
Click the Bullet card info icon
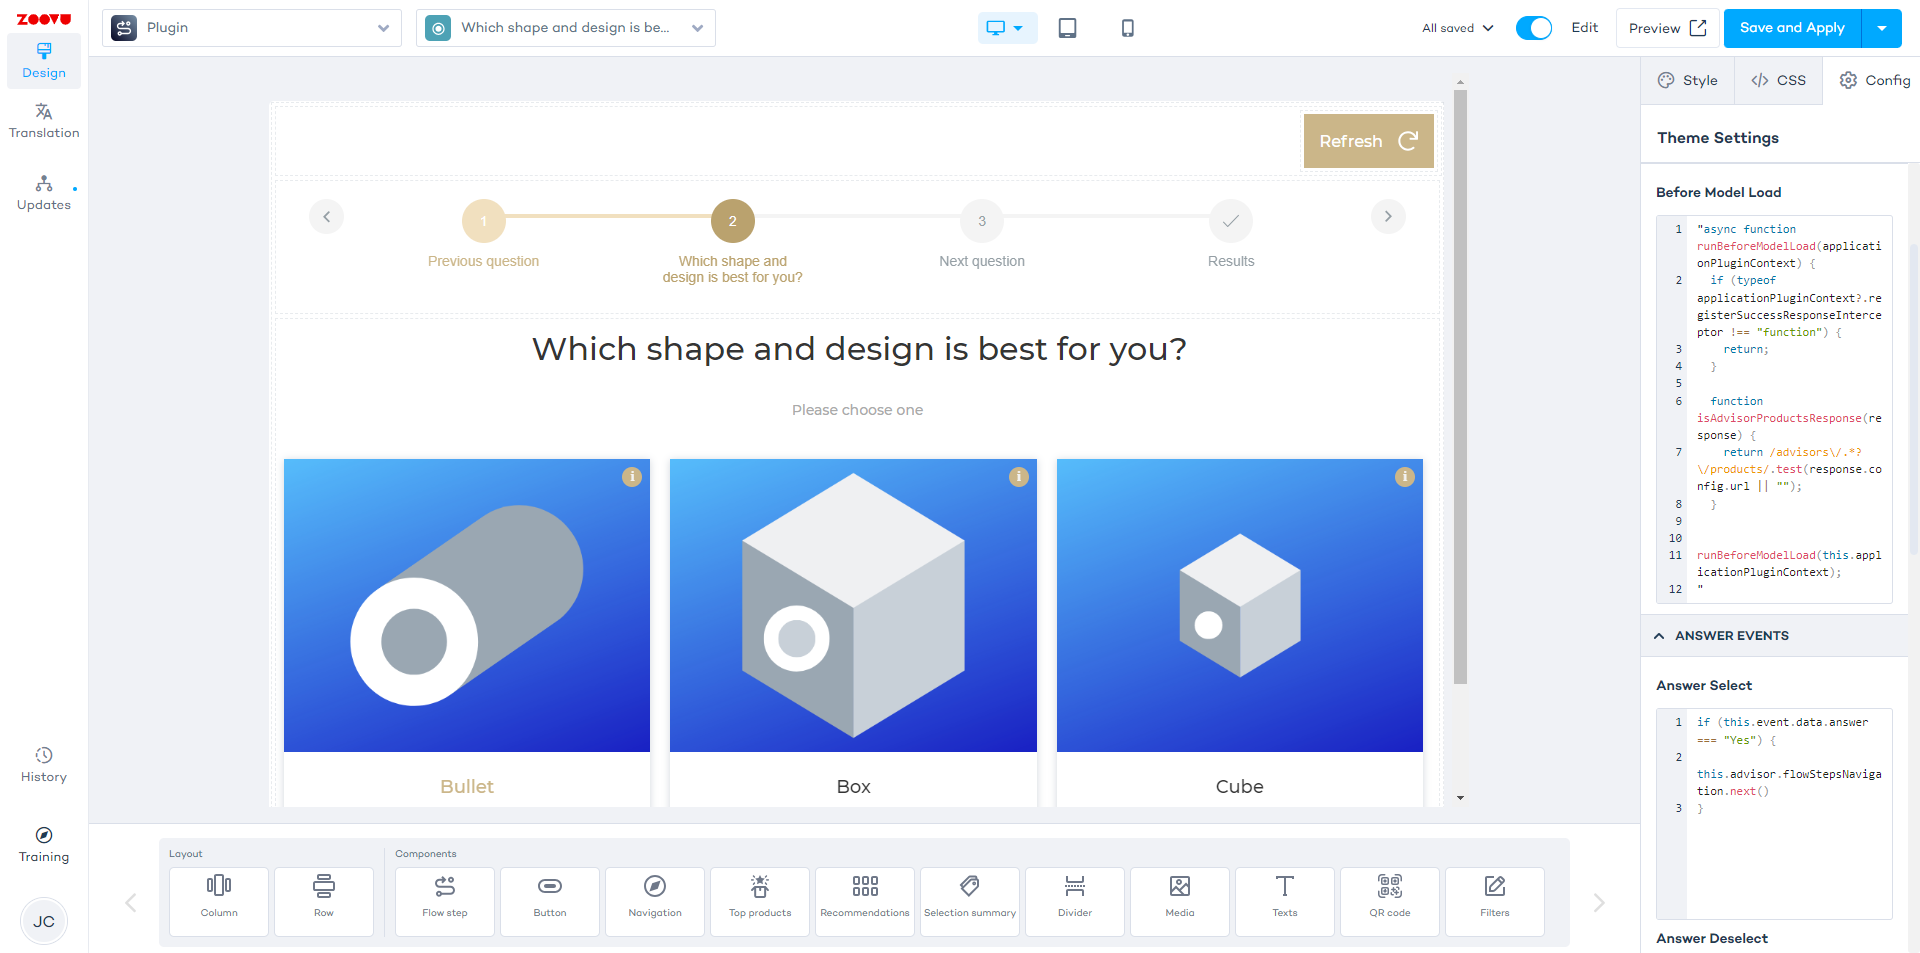click(632, 477)
